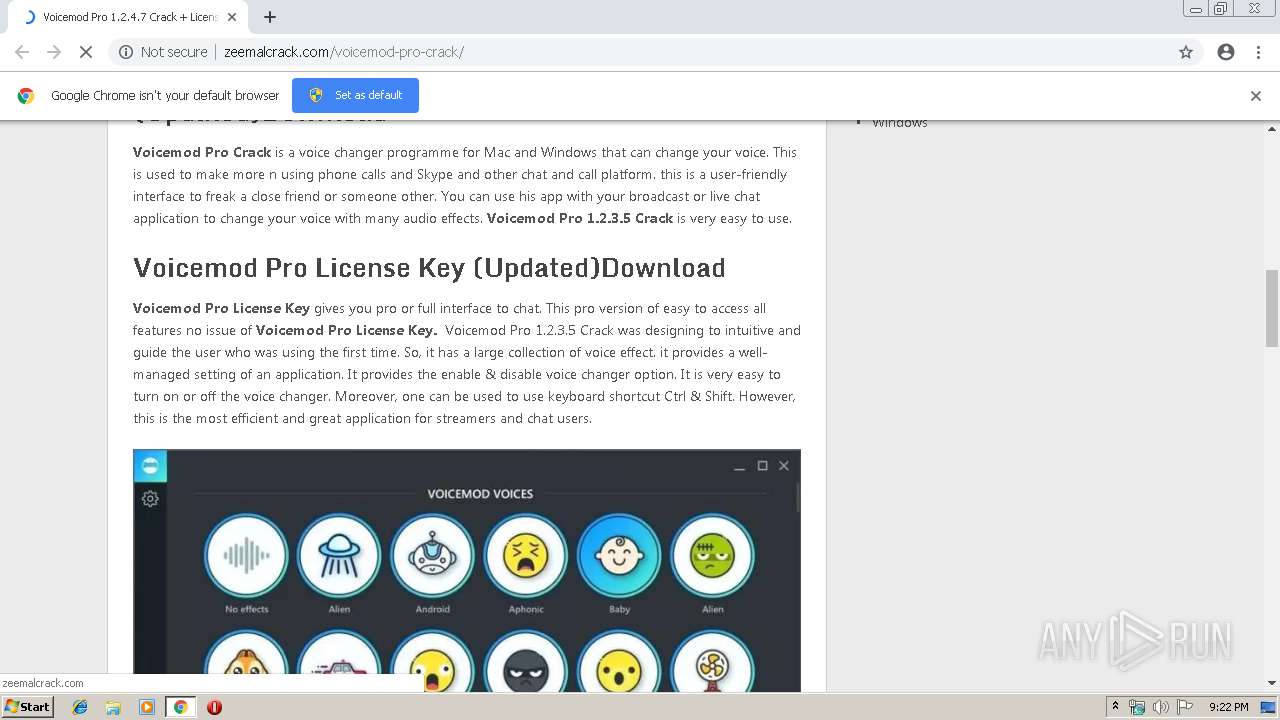Open Chrome's three-dot menu

[1258, 52]
